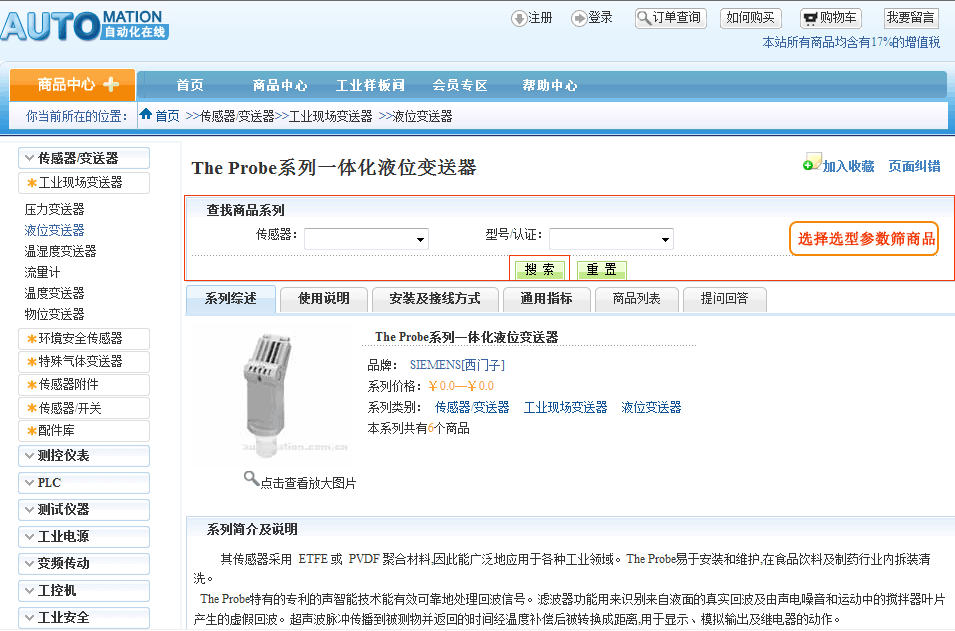955x631 pixels.
Task: Open the 传感器 dropdown
Action: tap(367, 239)
